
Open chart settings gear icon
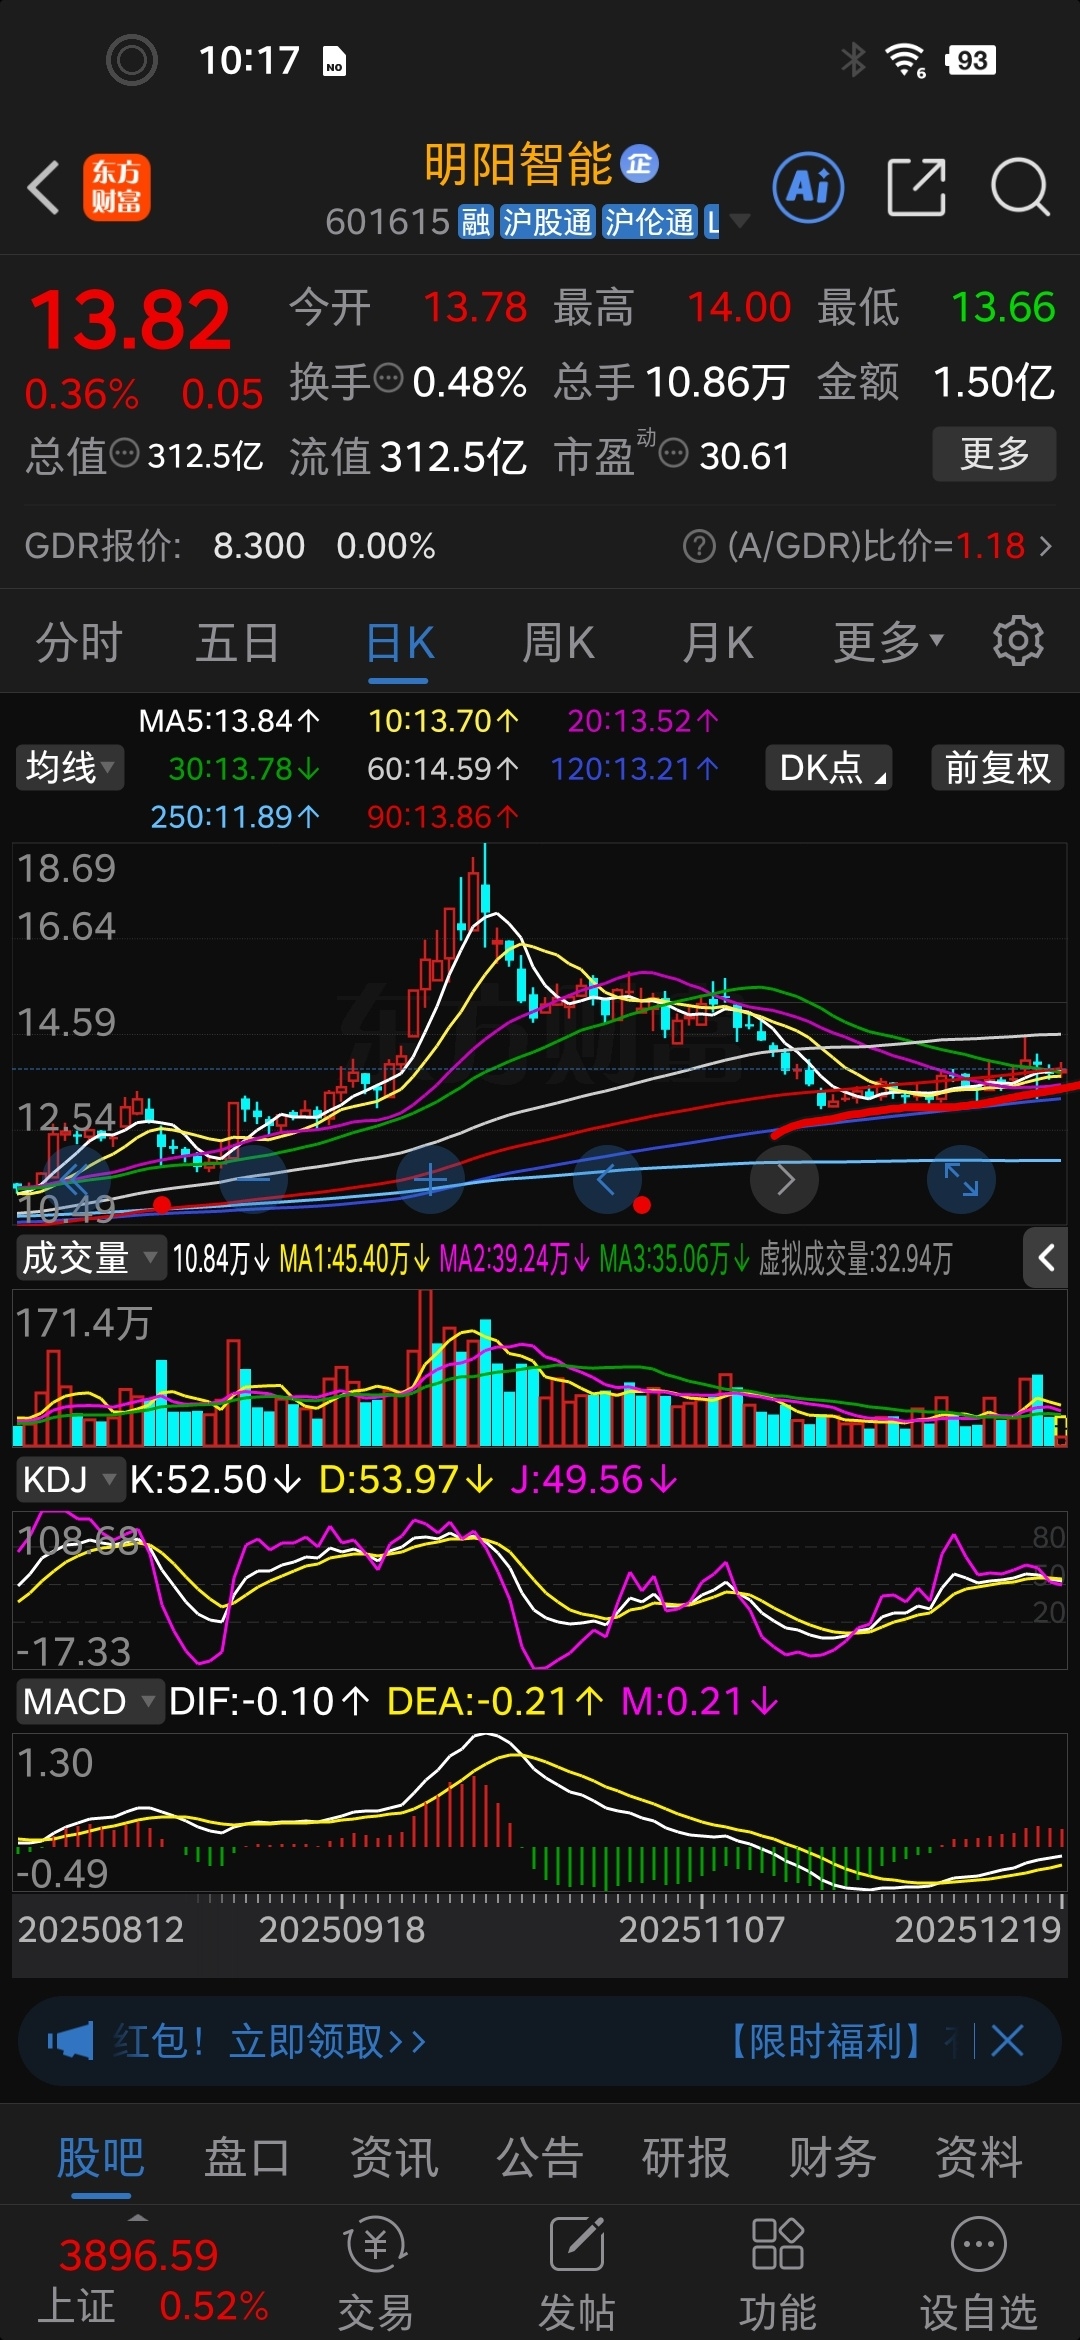click(1018, 641)
